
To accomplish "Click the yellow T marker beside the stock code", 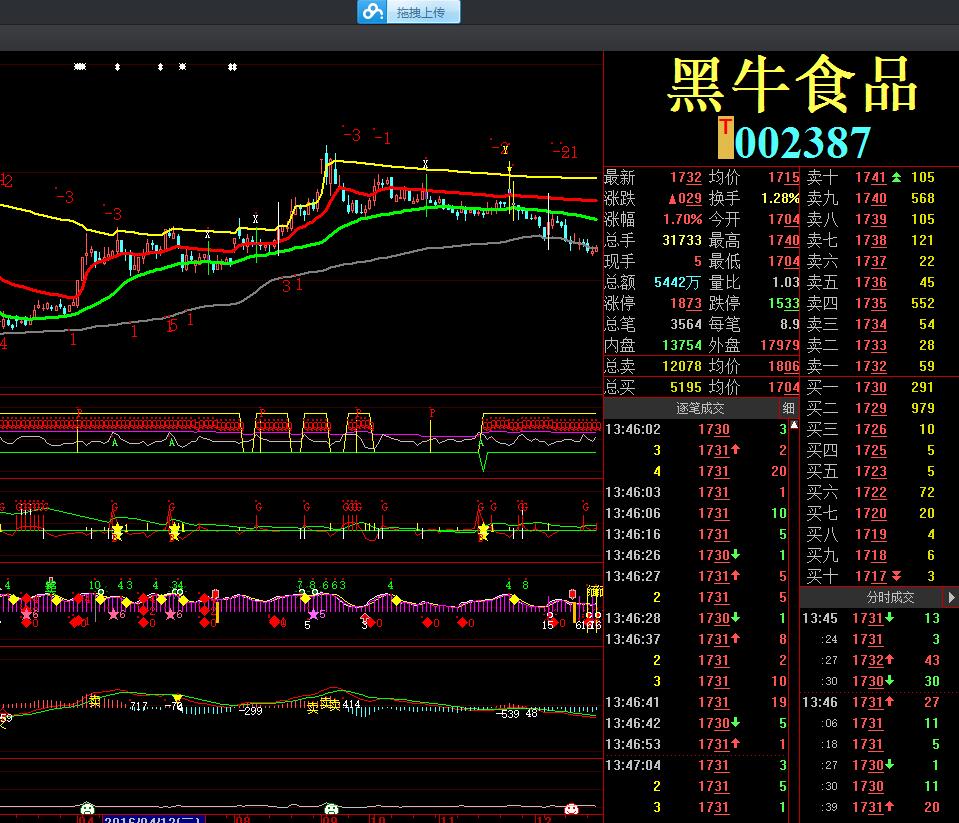I will coord(725,137).
